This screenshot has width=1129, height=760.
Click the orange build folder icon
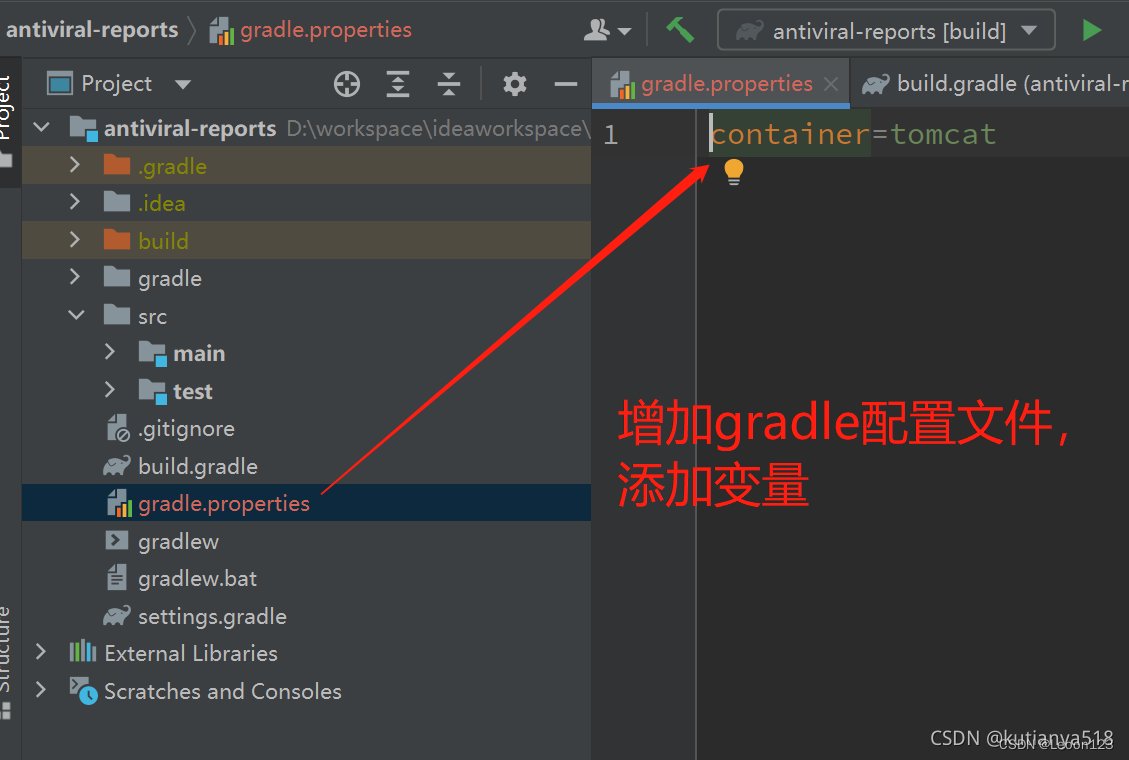coord(117,240)
